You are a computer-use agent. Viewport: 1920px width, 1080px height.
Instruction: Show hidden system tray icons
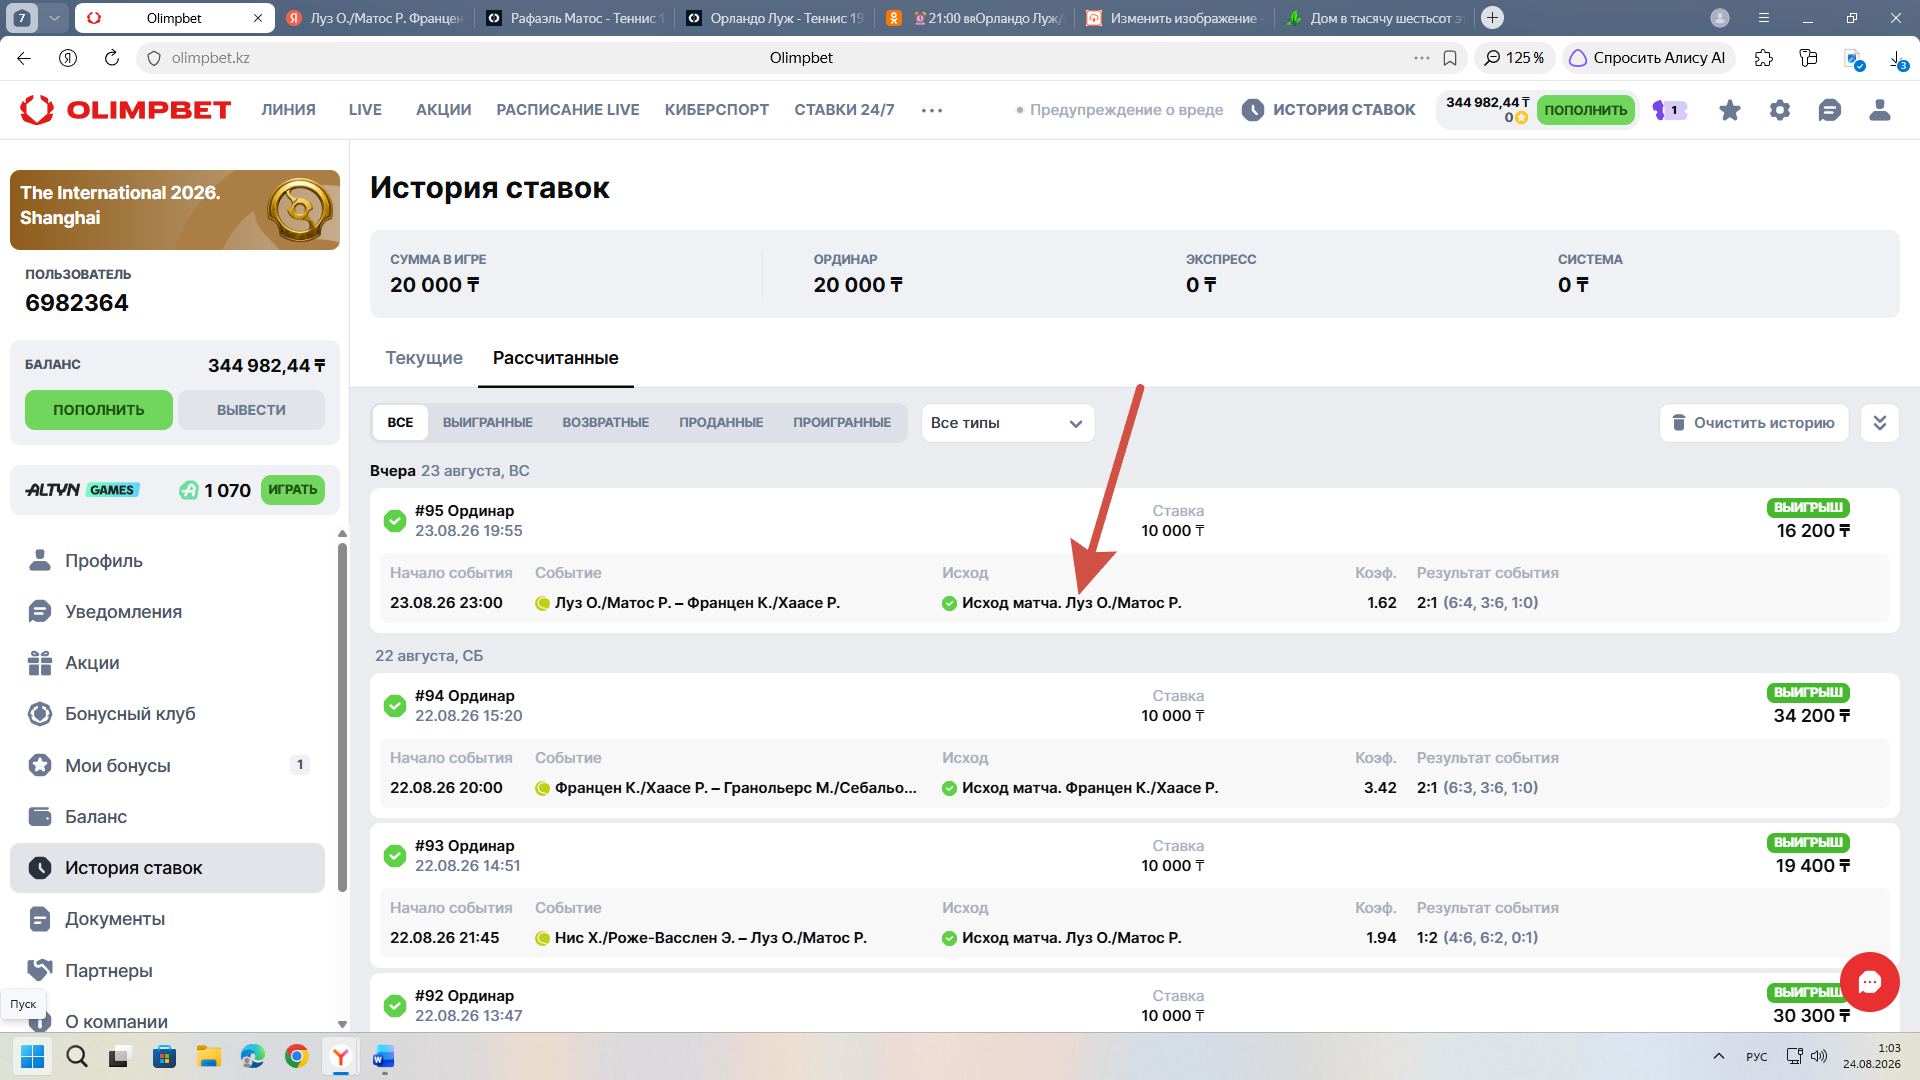pyautogui.click(x=1718, y=1056)
